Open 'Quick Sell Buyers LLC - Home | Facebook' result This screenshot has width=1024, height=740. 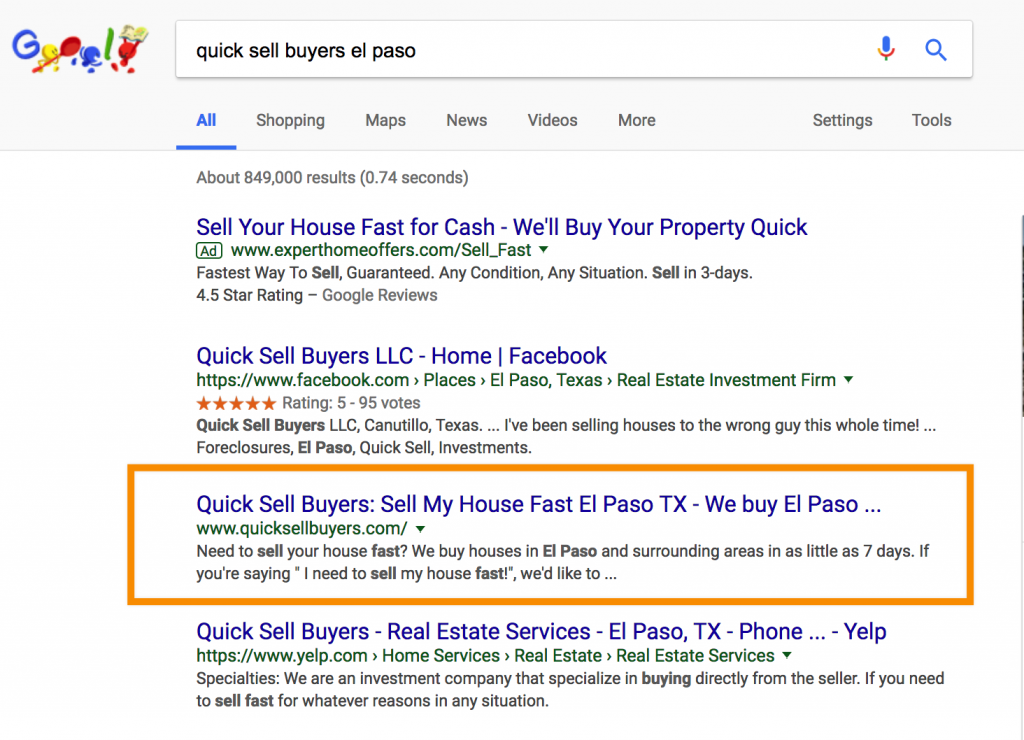coord(402,356)
